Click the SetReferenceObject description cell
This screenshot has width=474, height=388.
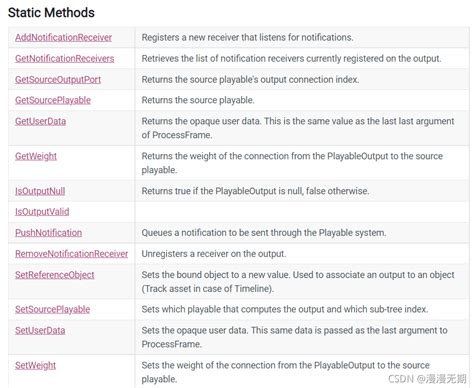(x=302, y=282)
